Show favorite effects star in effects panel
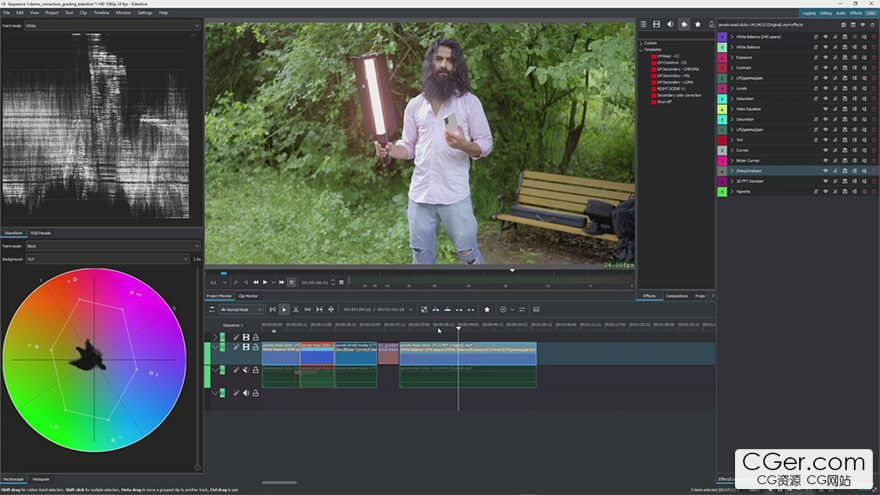 (x=698, y=24)
